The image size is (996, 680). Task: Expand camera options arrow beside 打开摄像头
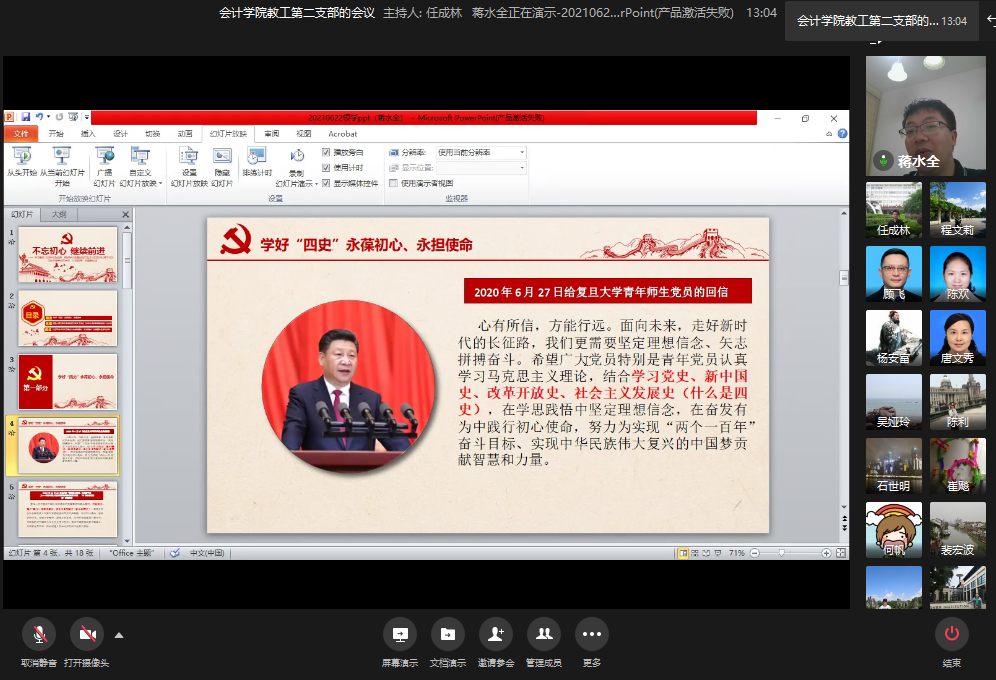click(119, 634)
